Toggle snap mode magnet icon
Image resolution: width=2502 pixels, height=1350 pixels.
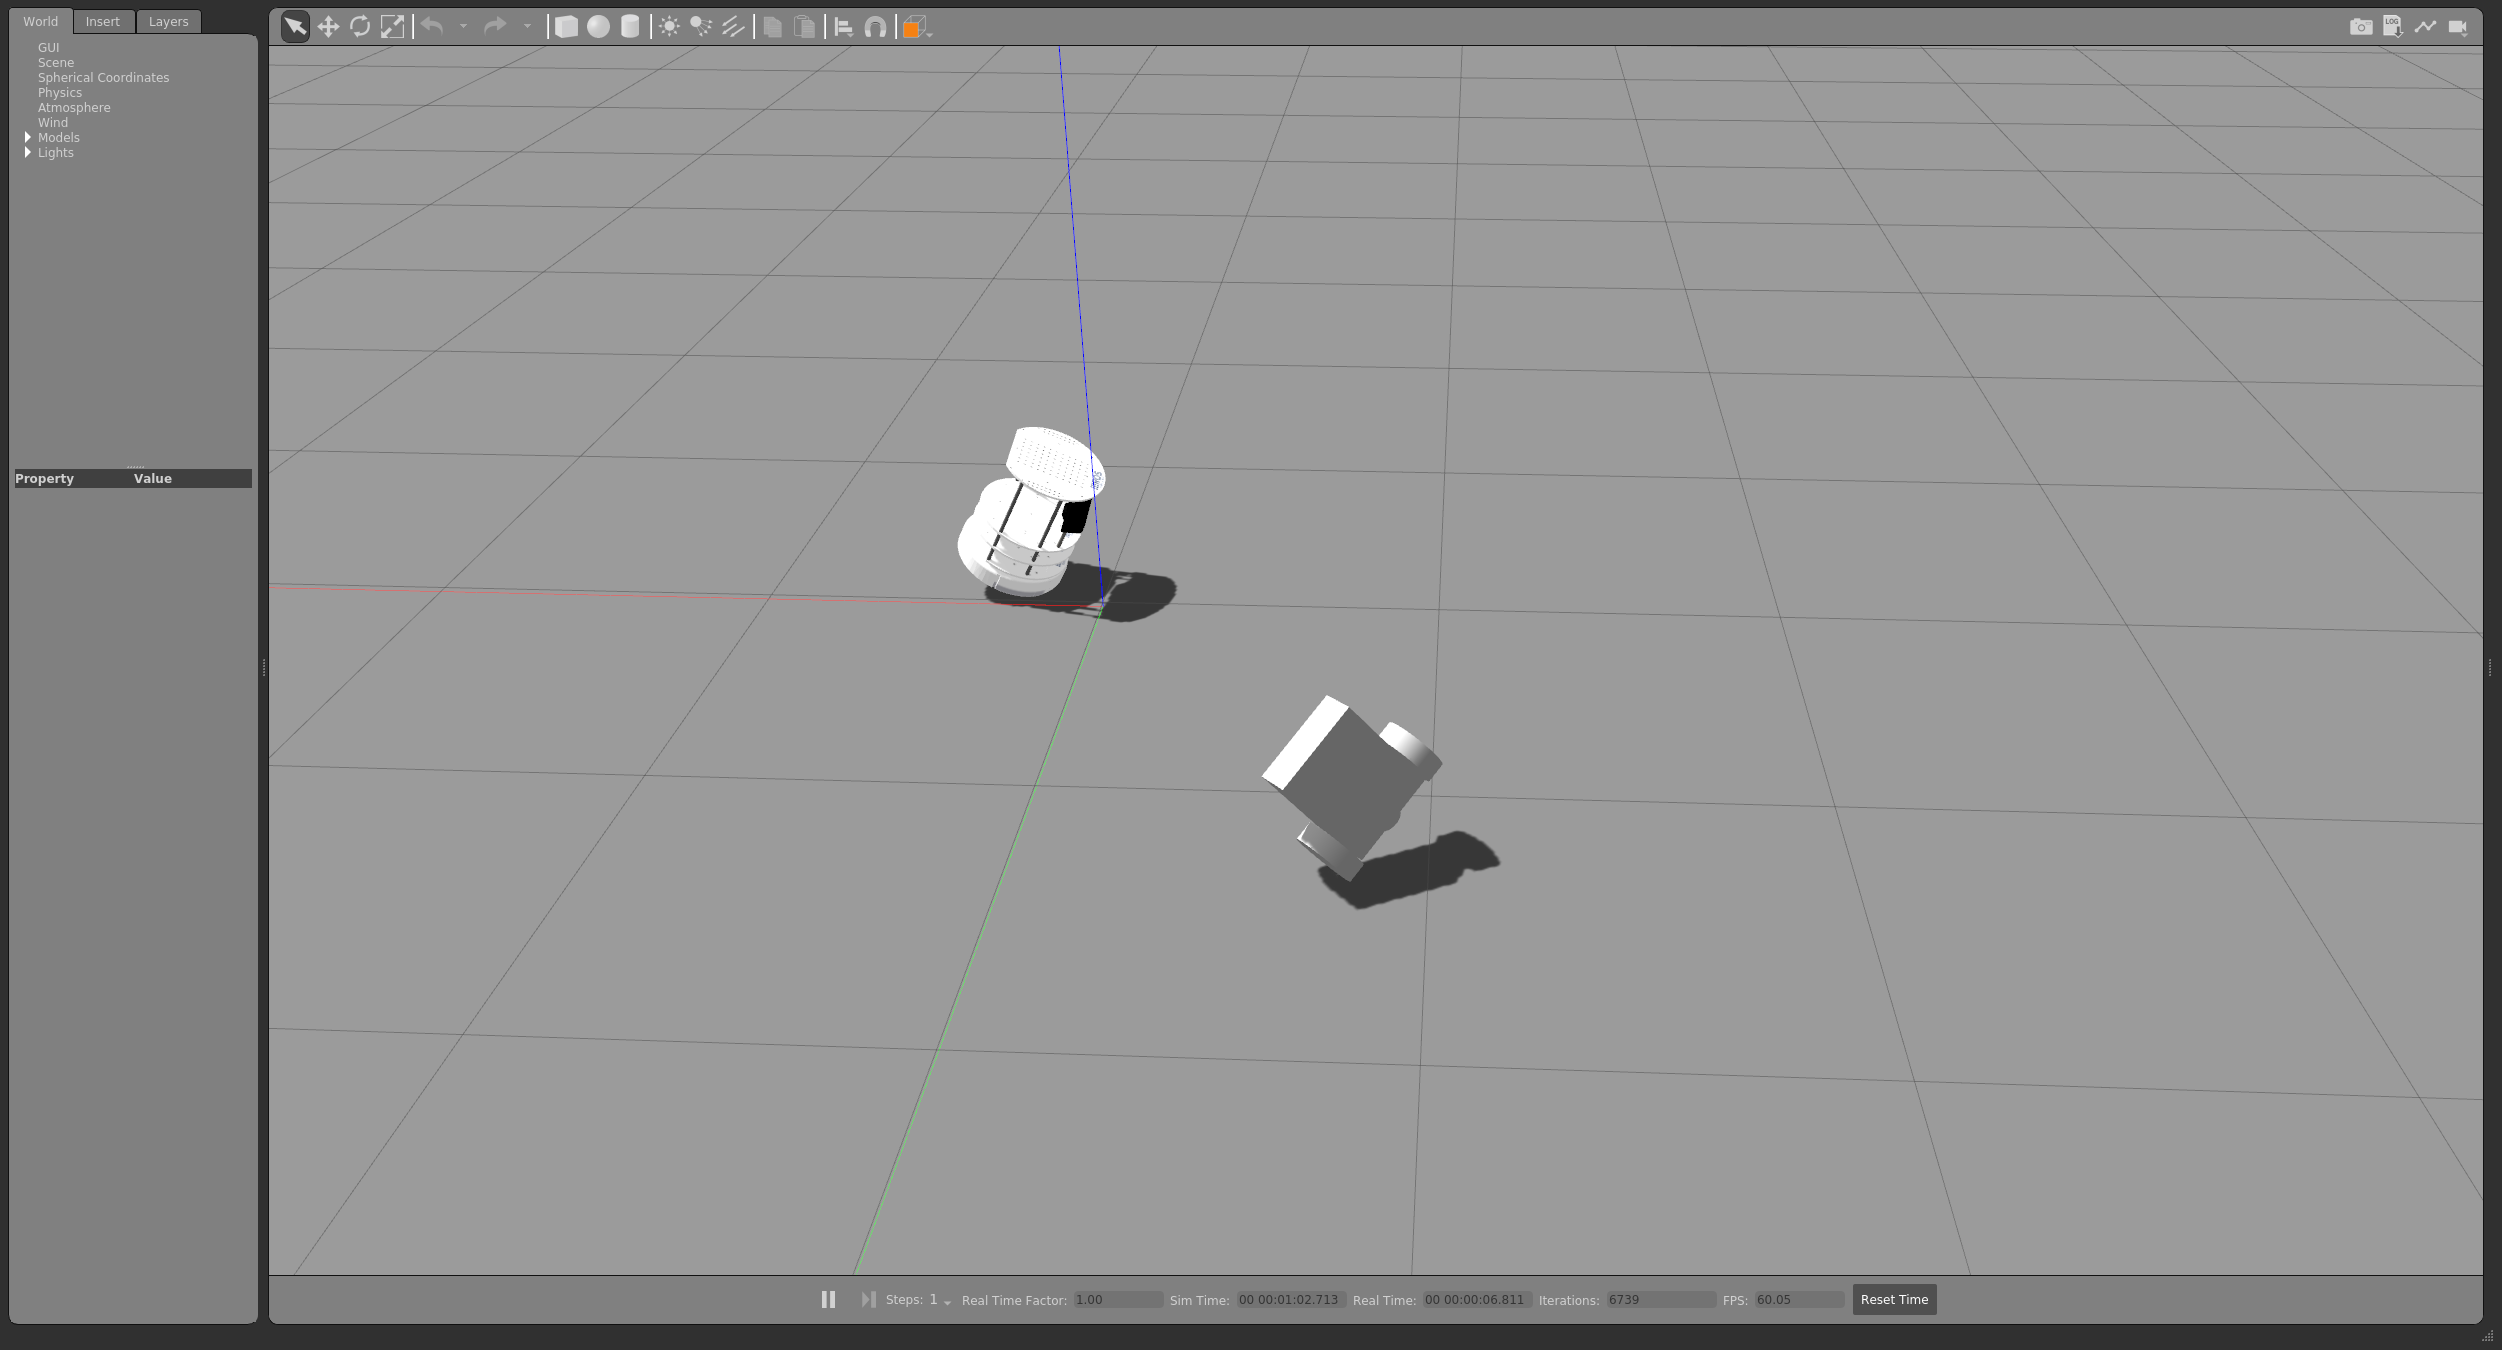tap(875, 27)
